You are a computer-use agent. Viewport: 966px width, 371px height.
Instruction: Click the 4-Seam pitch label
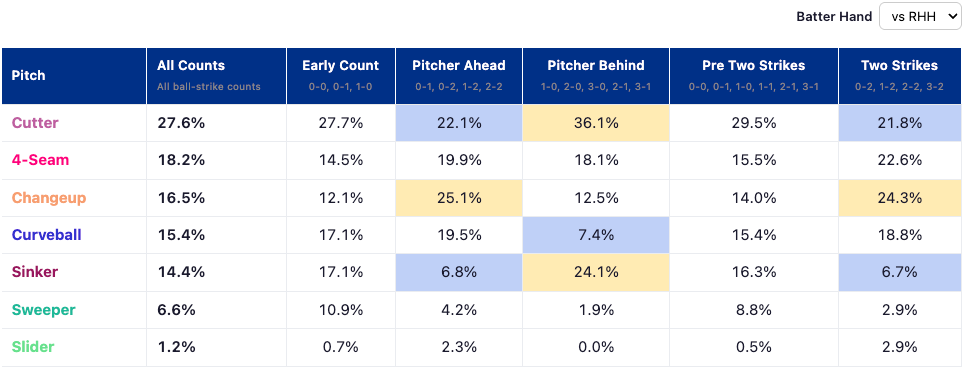coord(40,160)
